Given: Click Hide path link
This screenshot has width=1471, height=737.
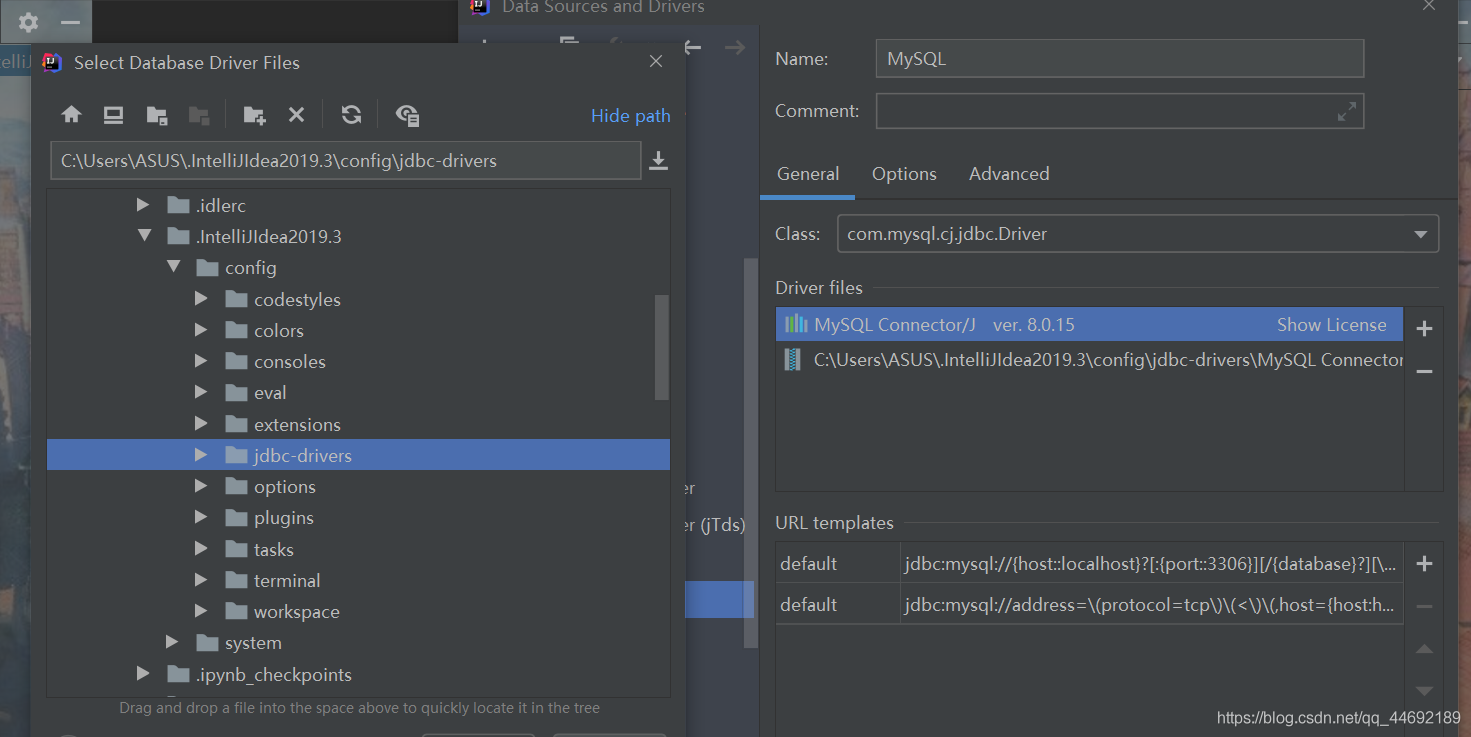Looking at the screenshot, I should (x=630, y=116).
